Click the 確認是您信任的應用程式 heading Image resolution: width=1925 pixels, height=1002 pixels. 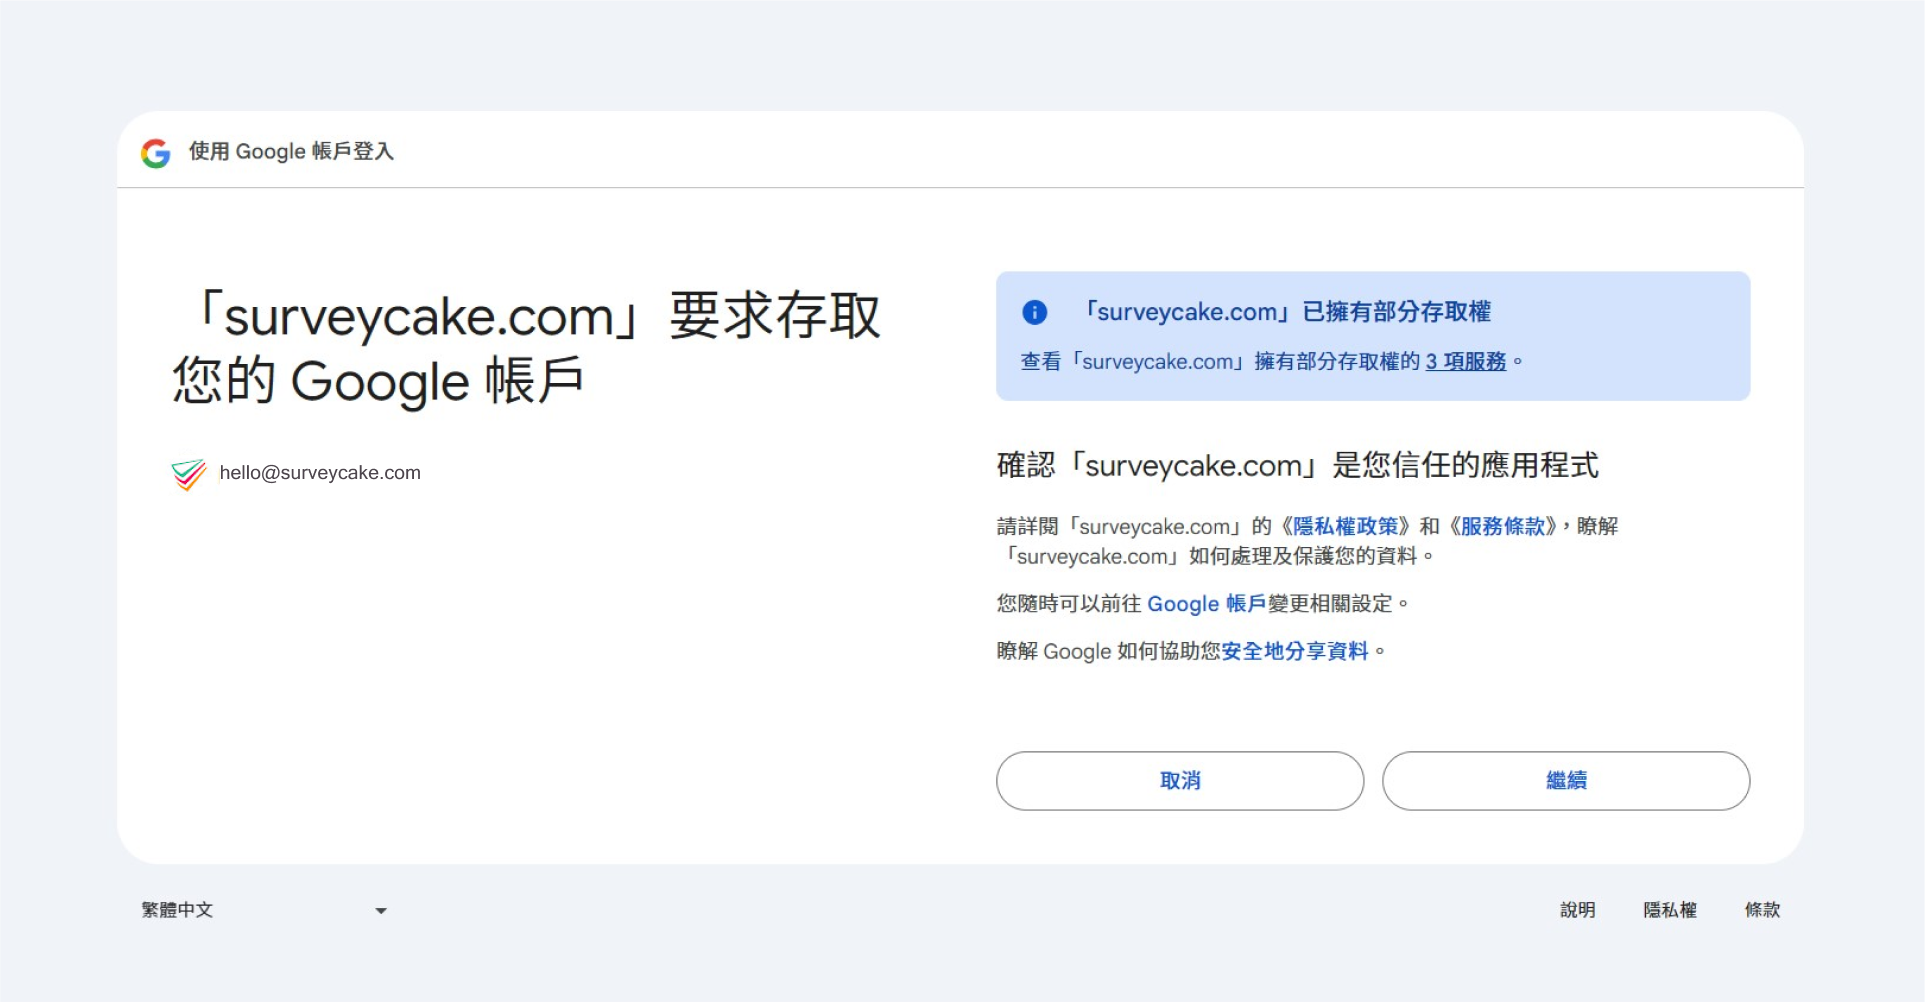pos(1300,465)
